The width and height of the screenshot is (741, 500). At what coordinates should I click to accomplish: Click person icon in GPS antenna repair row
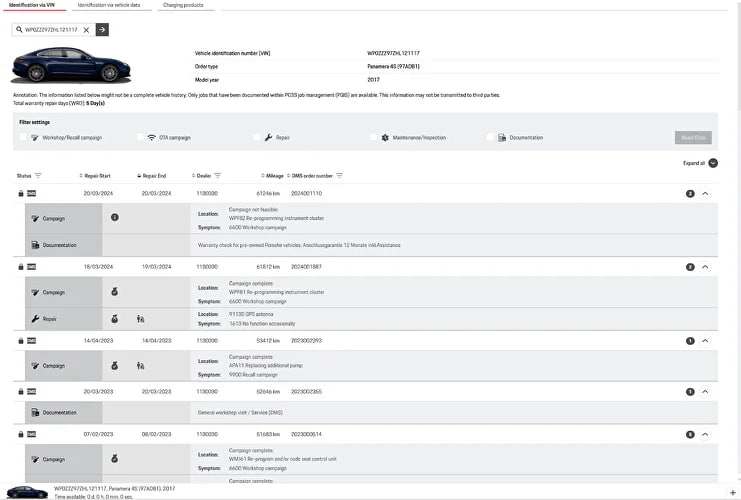pyautogui.click(x=140, y=319)
